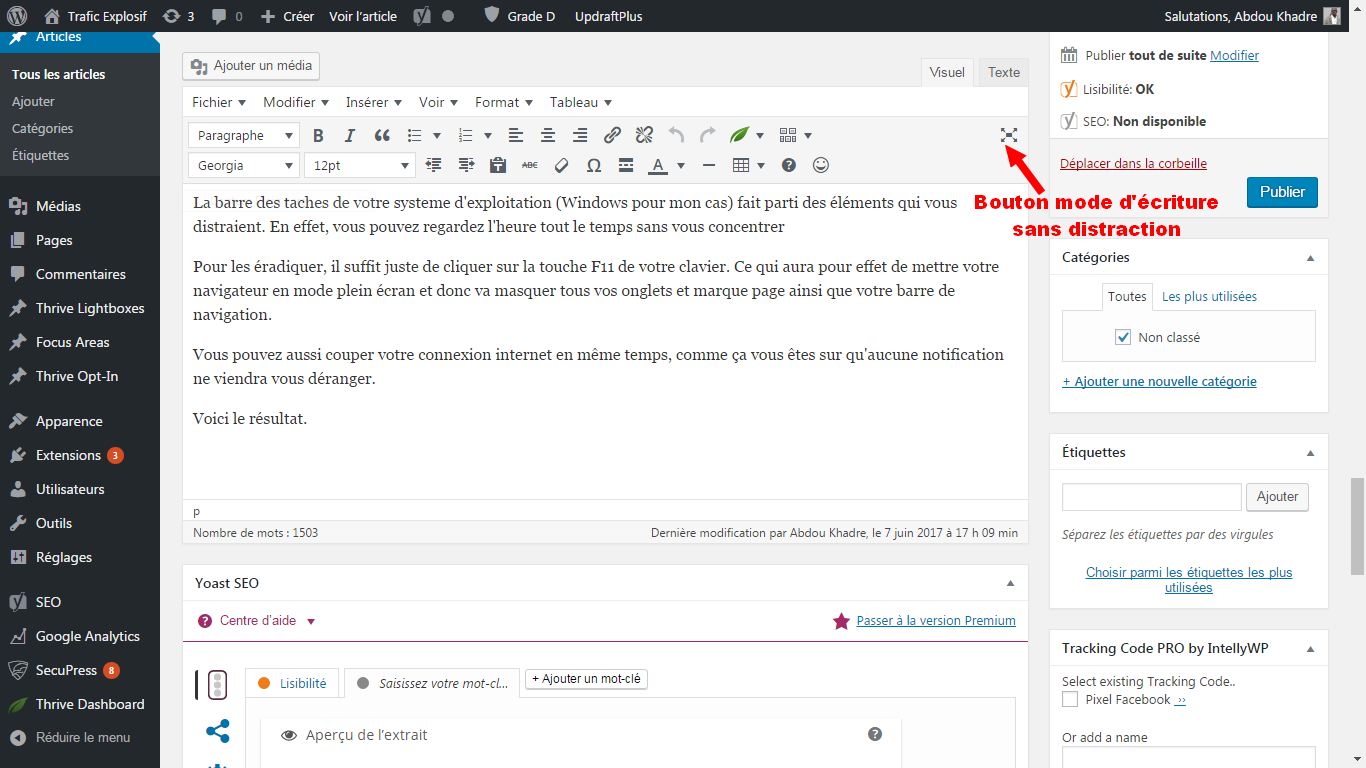Apply italic formatting
1366x768 pixels.
350,136
